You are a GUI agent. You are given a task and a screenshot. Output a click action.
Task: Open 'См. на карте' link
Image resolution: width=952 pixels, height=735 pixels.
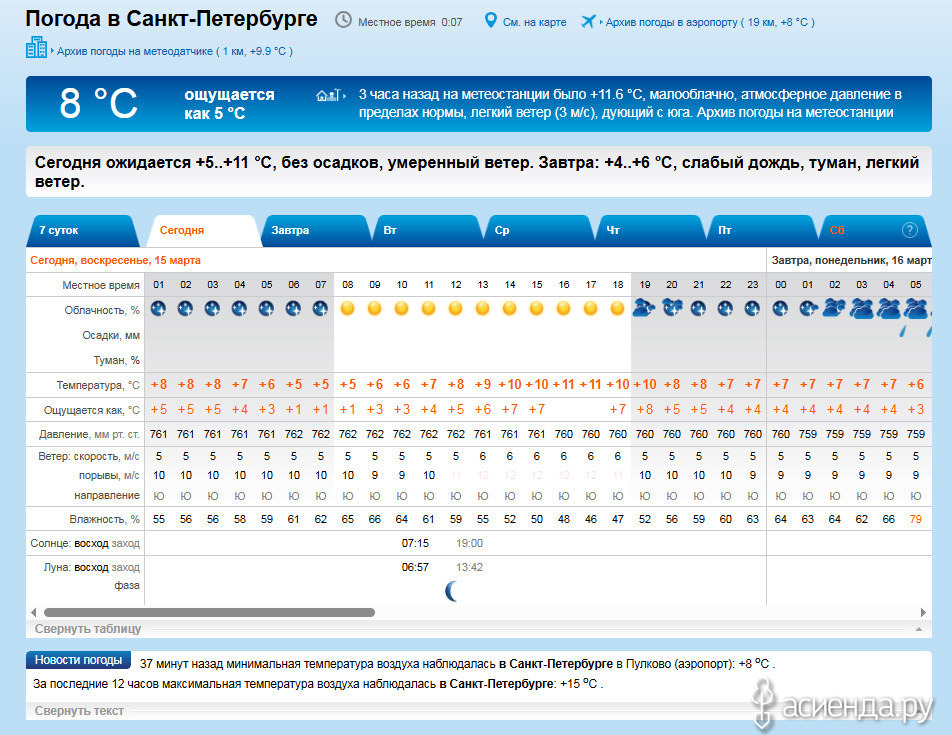[534, 22]
